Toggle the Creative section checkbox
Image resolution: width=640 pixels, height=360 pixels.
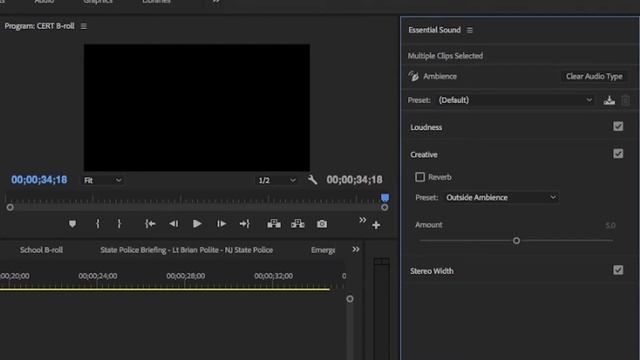click(618, 154)
